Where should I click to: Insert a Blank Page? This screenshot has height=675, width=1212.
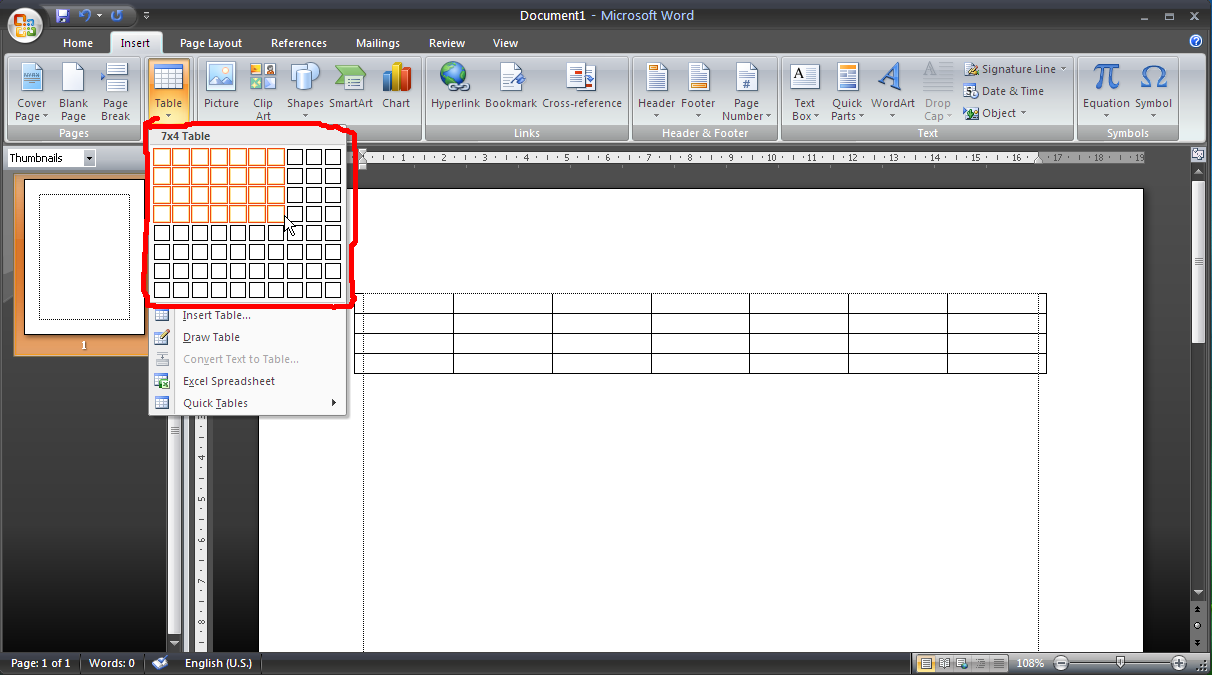click(x=73, y=92)
